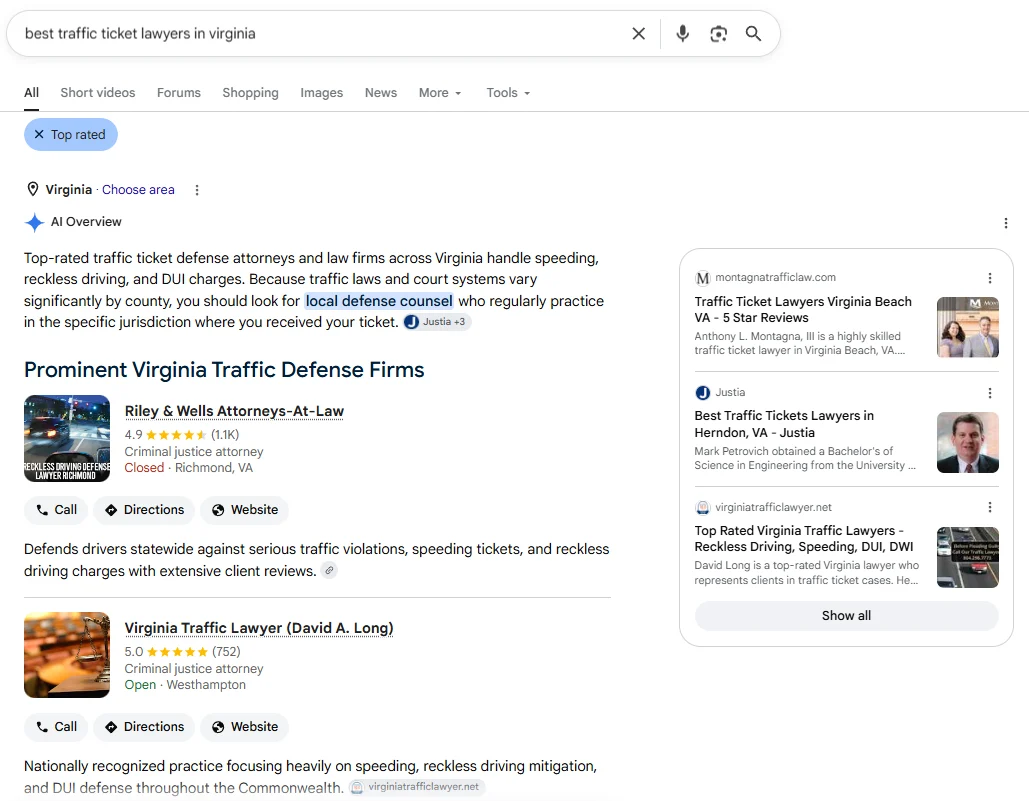Remove the Top rated filter chip
The height and width of the screenshot is (801, 1029).
pyautogui.click(x=39, y=134)
